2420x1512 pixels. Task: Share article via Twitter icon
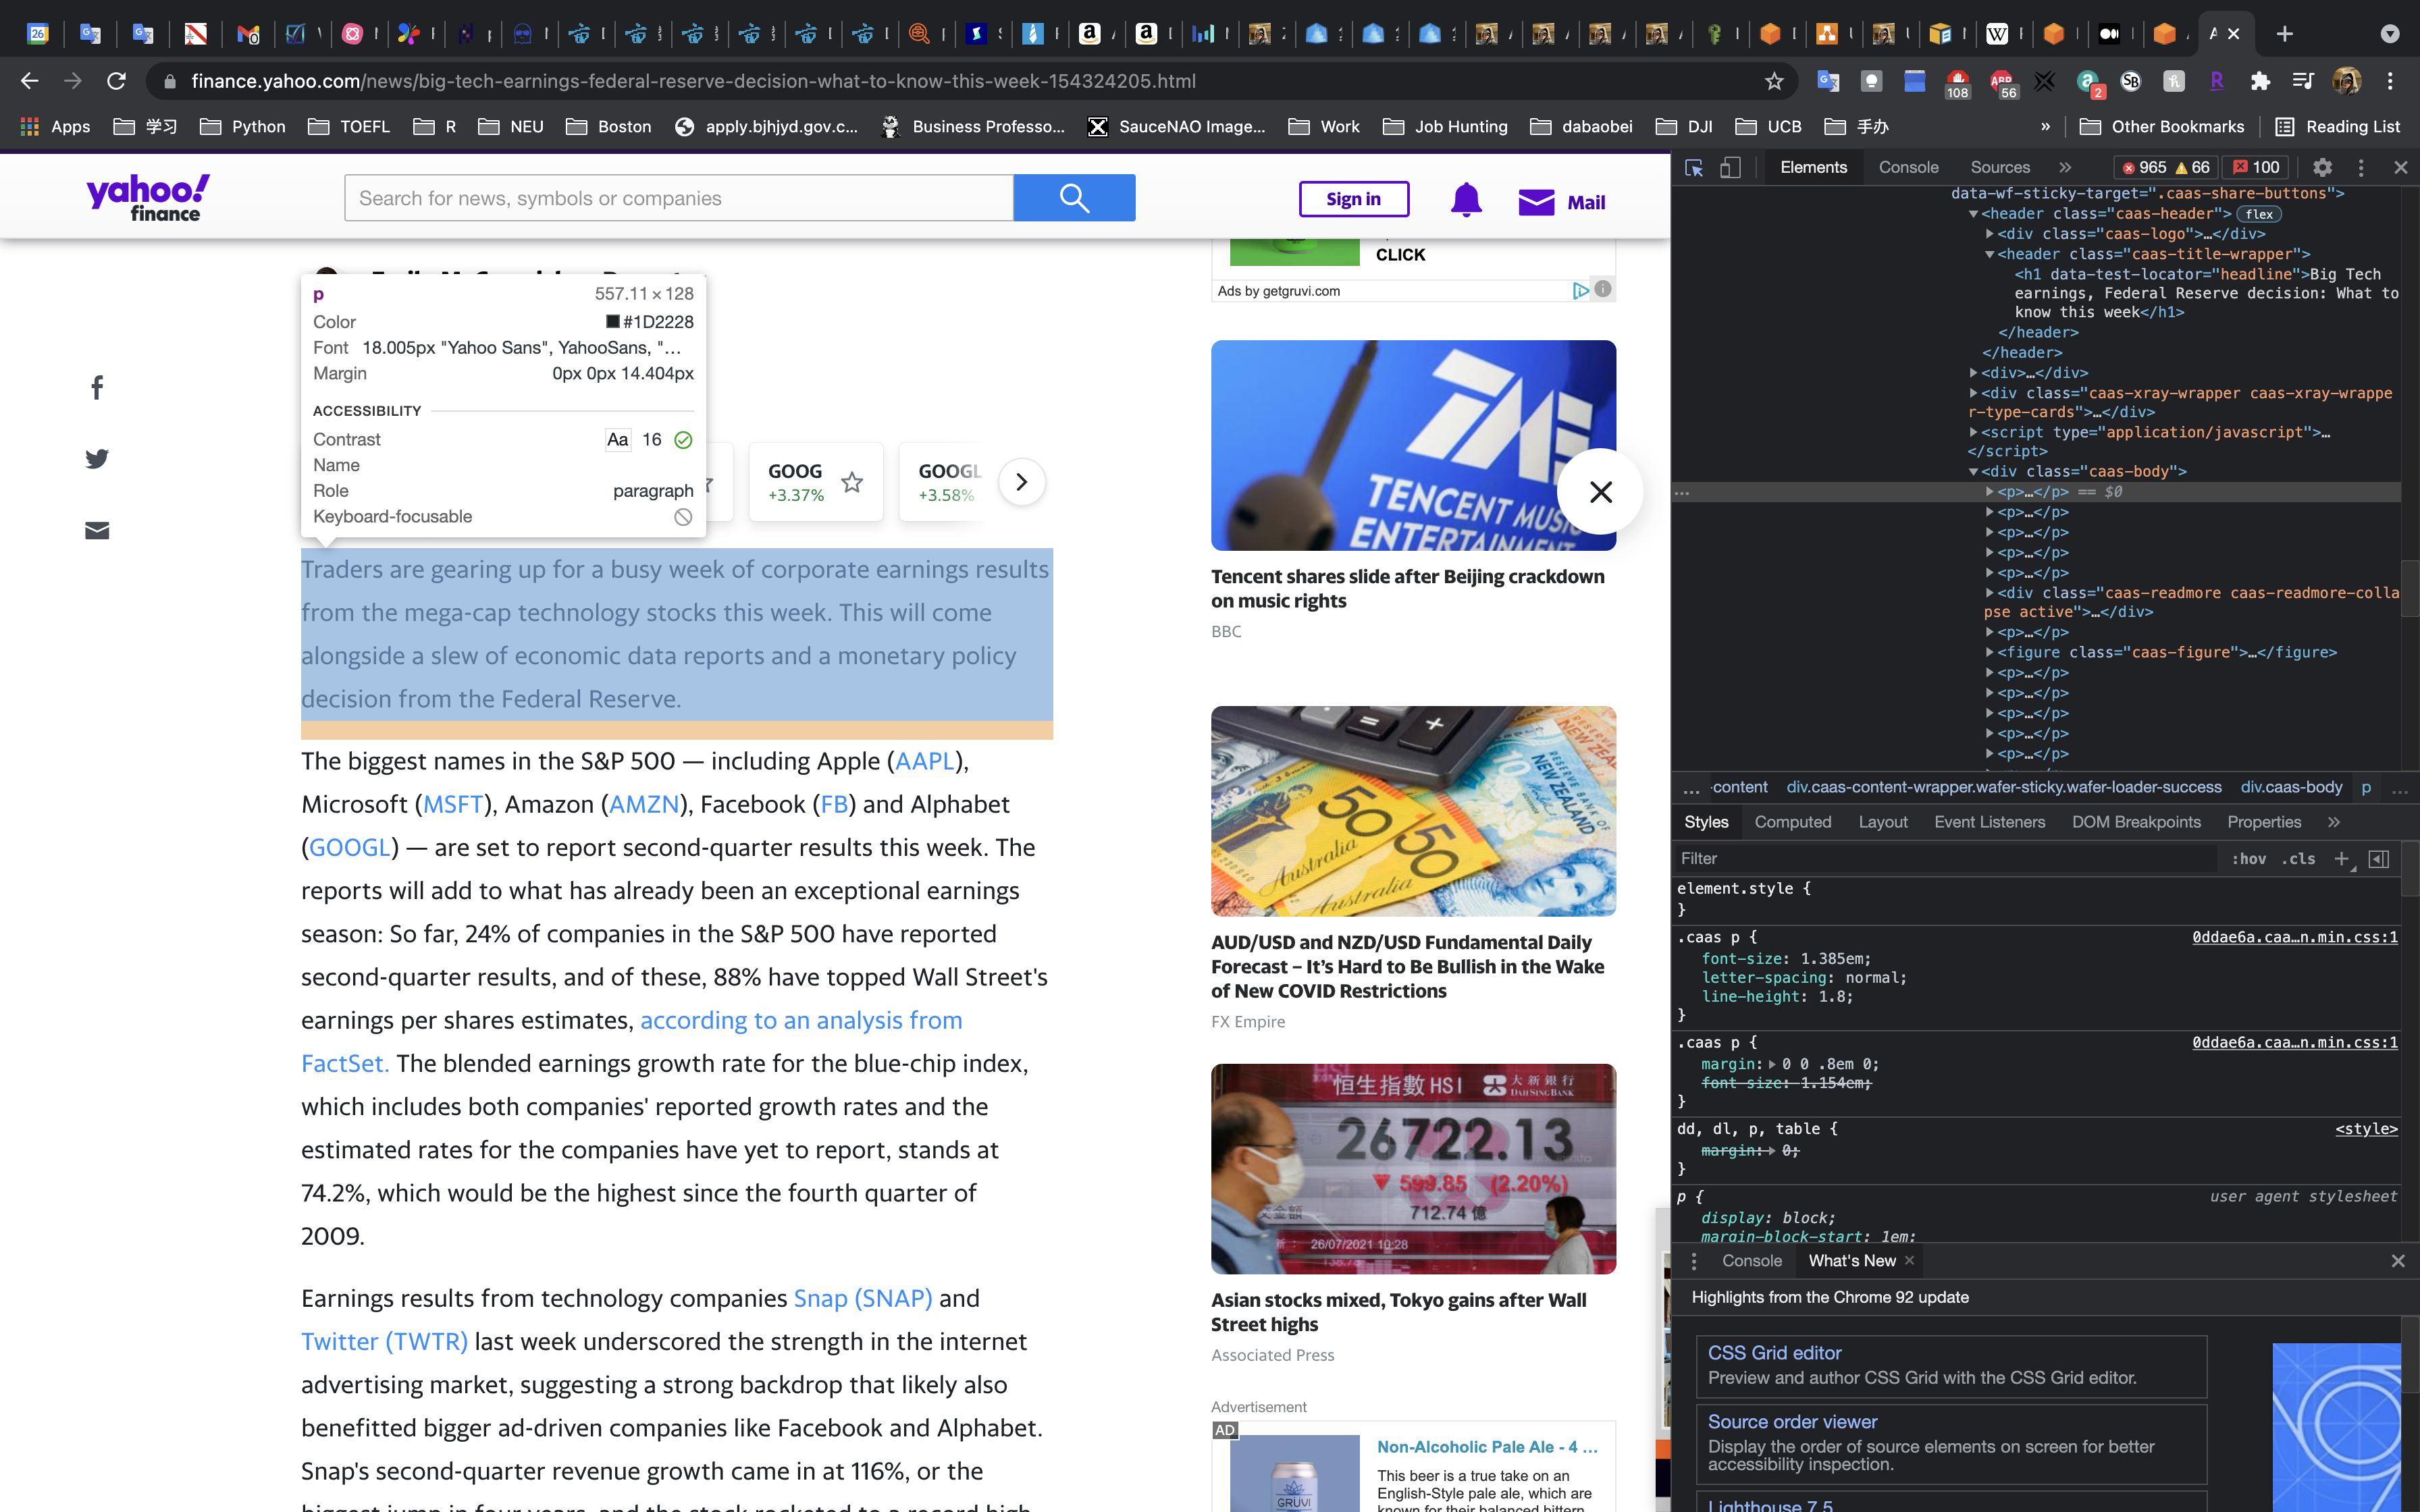tap(97, 459)
